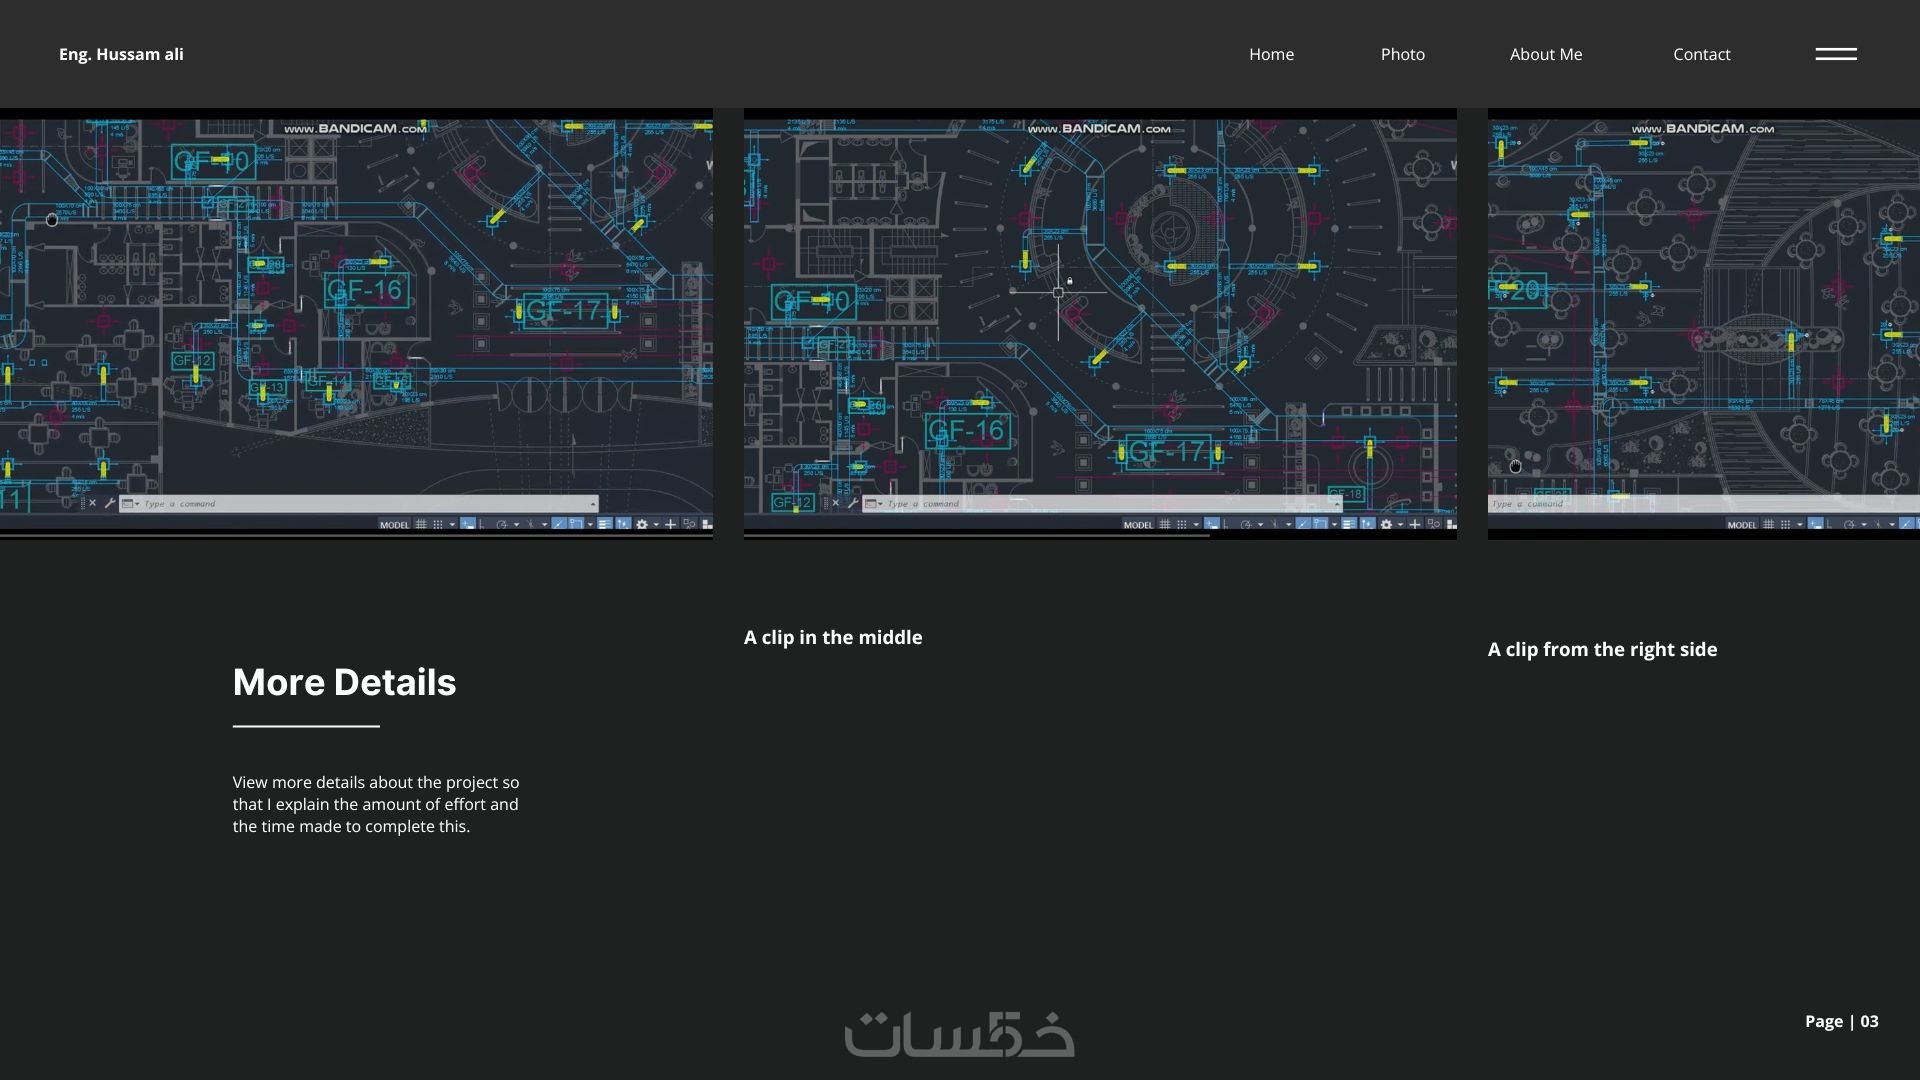The height and width of the screenshot is (1080, 1920).
Task: Click wrench customize icon in middle clip
Action: (x=853, y=503)
